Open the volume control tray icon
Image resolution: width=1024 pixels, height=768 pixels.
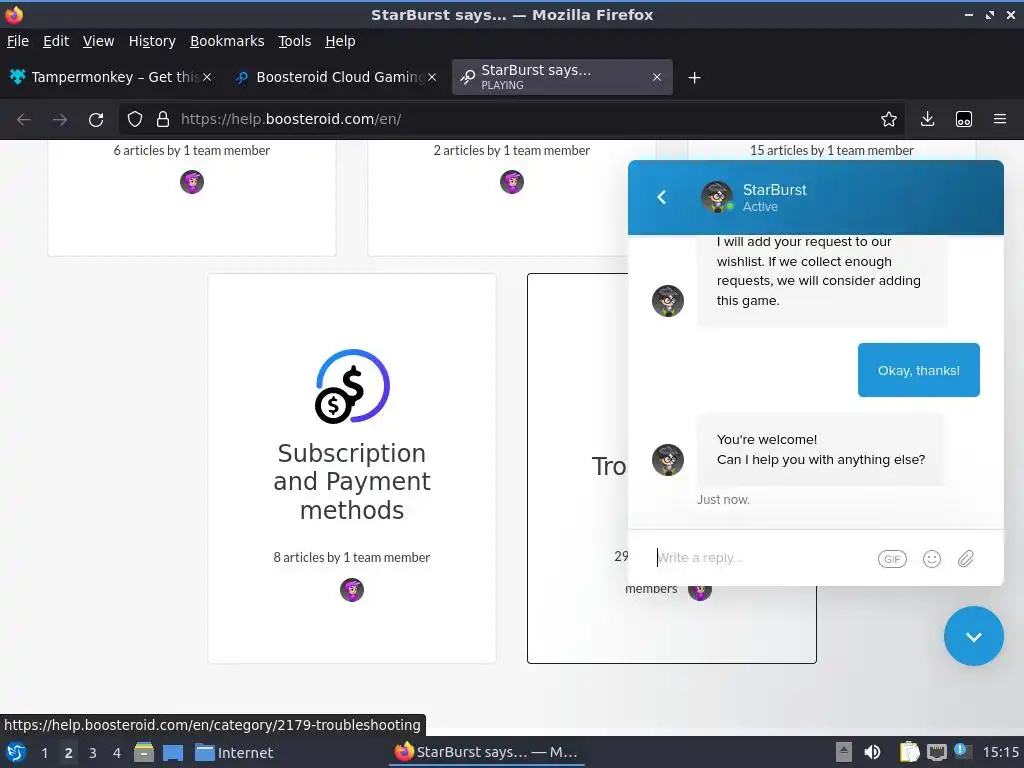[872, 752]
